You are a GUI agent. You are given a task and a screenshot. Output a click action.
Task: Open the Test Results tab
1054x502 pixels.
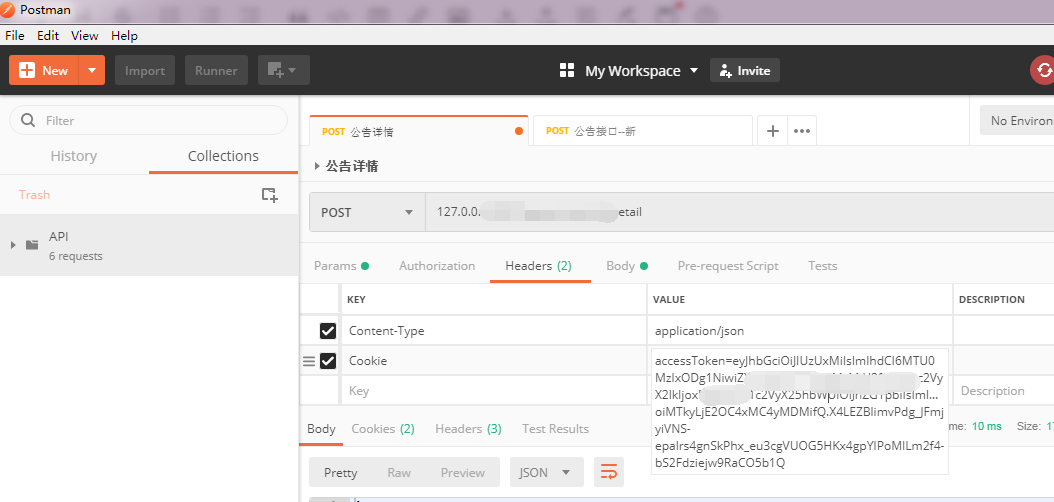click(555, 429)
